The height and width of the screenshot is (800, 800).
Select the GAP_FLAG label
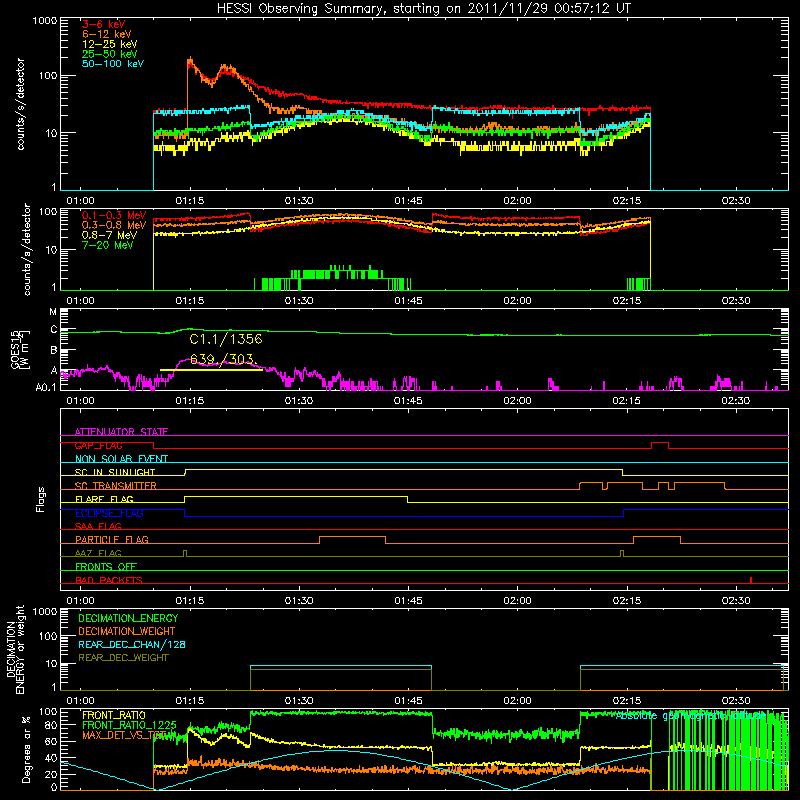[x=98, y=445]
